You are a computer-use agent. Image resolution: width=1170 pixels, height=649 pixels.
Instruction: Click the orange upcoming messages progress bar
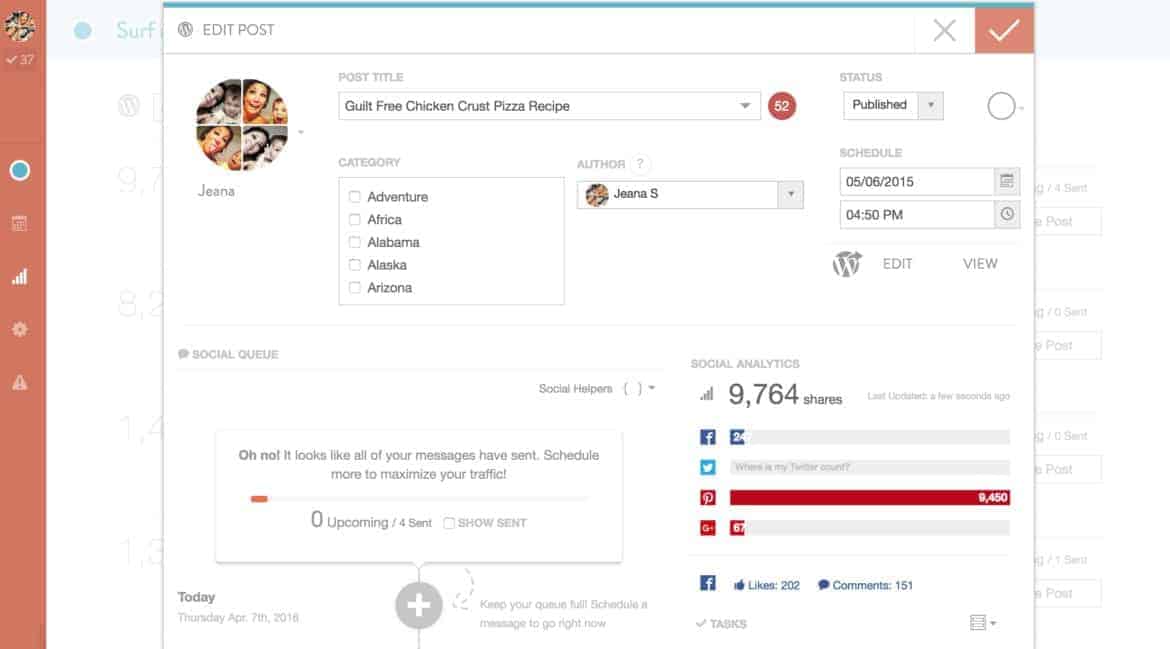[x=260, y=498]
